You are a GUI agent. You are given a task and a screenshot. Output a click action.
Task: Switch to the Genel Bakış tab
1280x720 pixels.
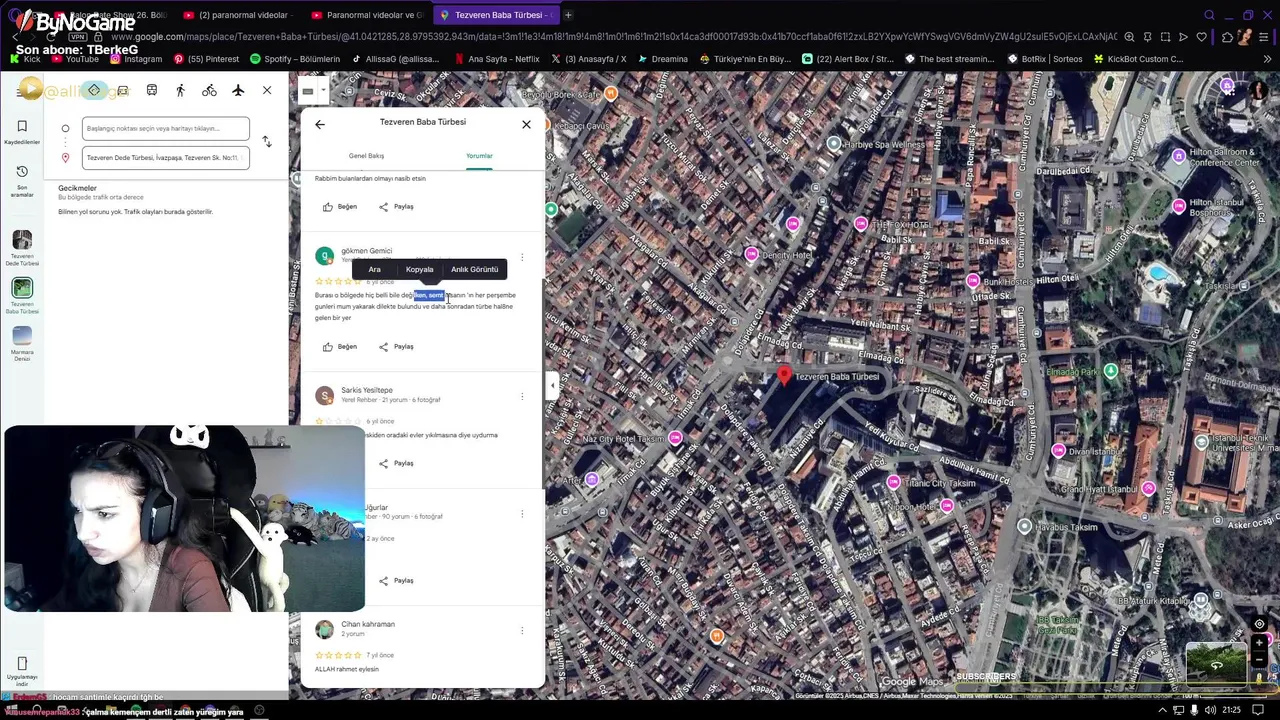tap(366, 156)
